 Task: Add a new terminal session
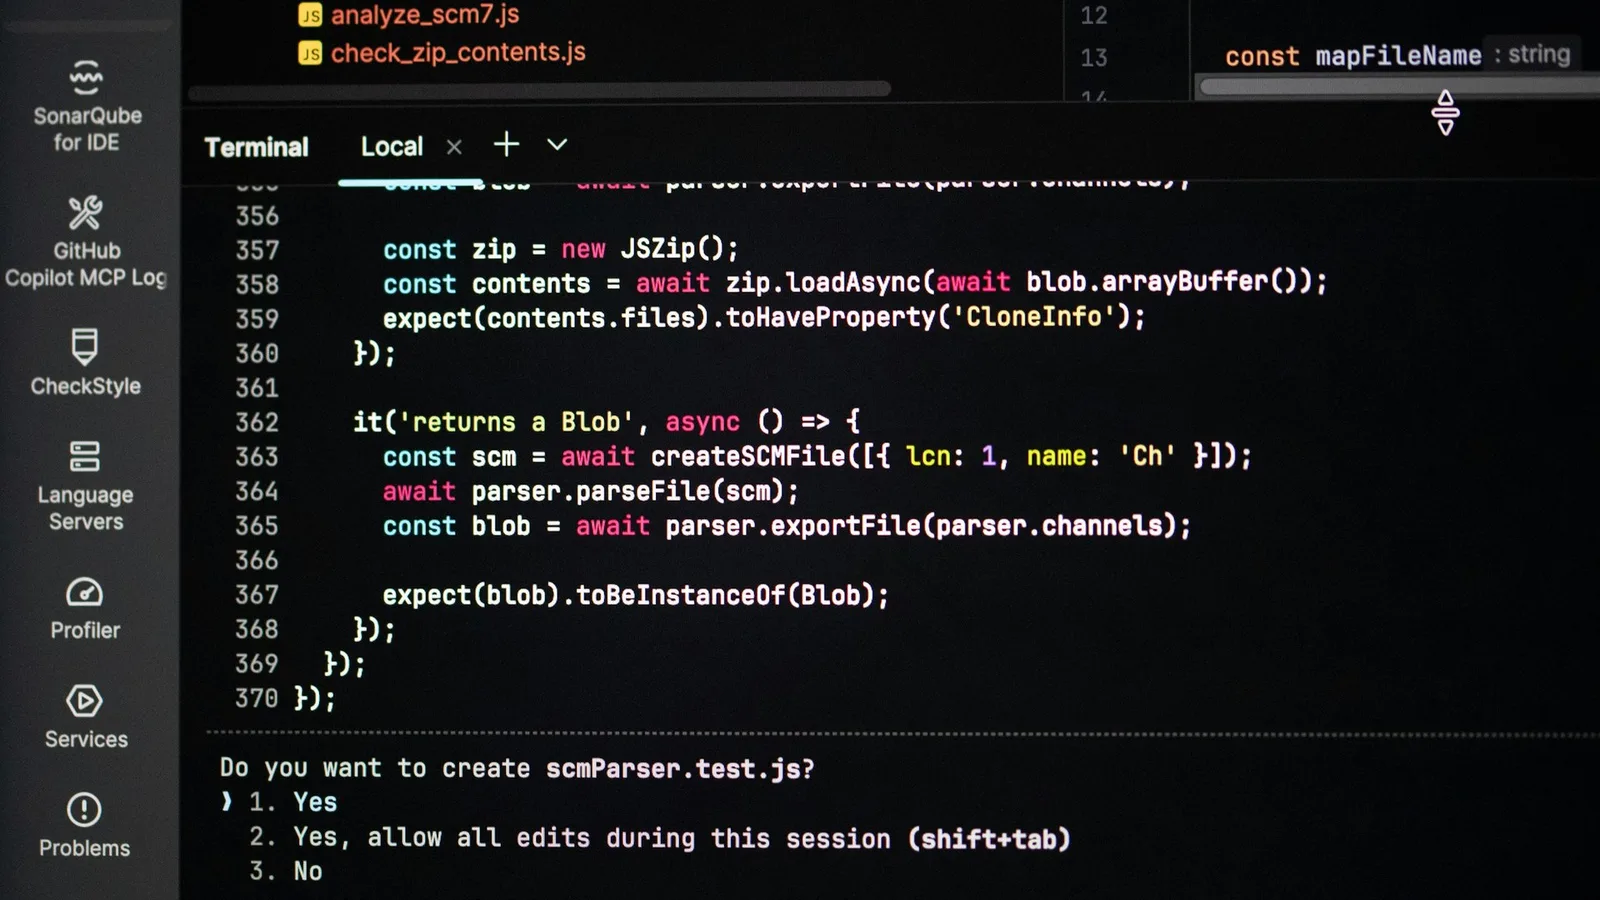[507, 145]
